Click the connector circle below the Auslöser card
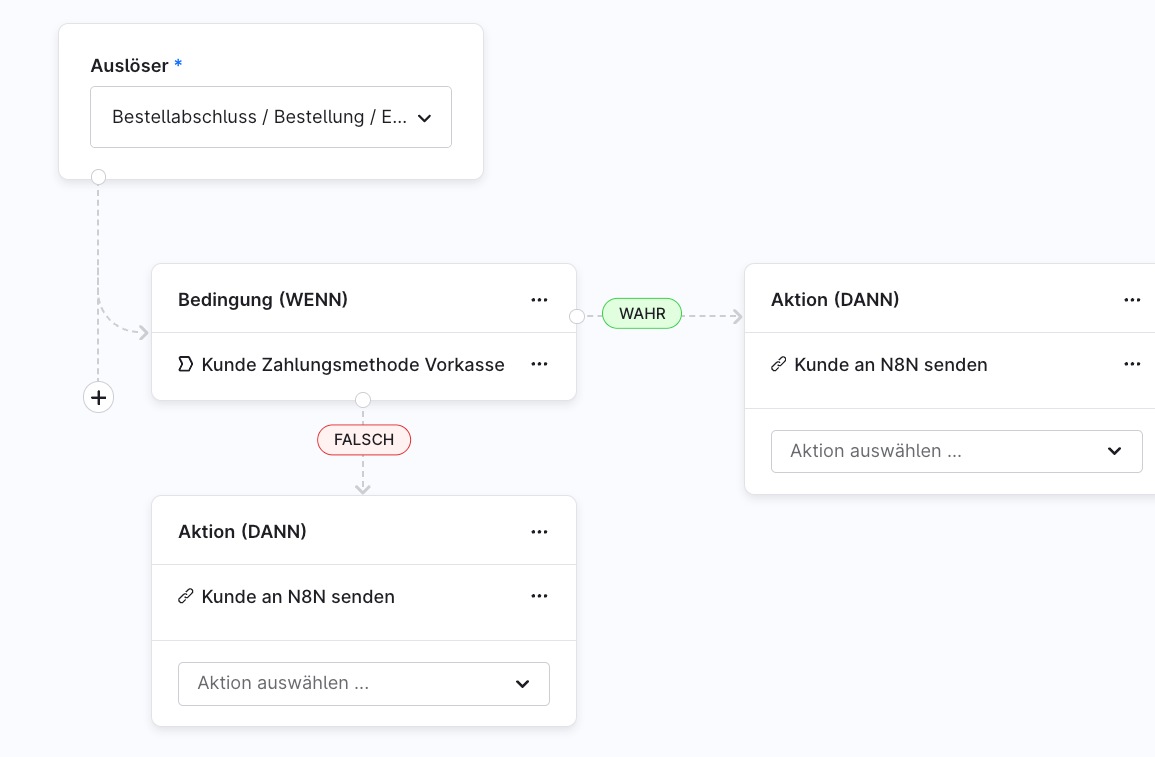The height and width of the screenshot is (757, 1155). click(98, 177)
